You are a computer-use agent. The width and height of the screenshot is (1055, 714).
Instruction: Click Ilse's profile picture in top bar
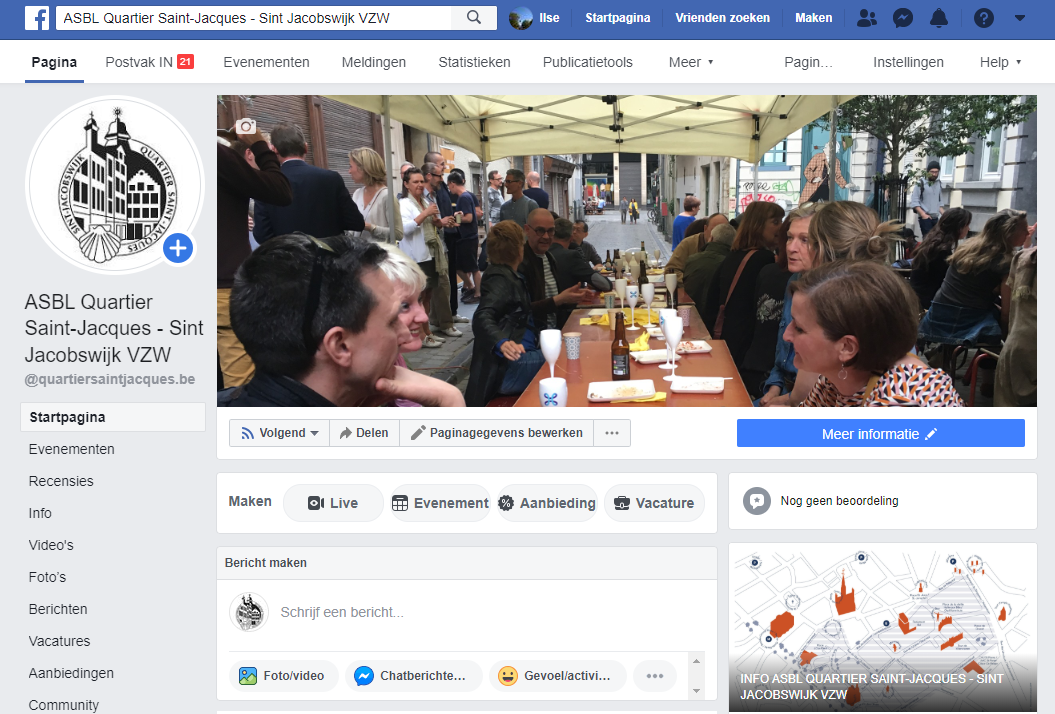521,18
